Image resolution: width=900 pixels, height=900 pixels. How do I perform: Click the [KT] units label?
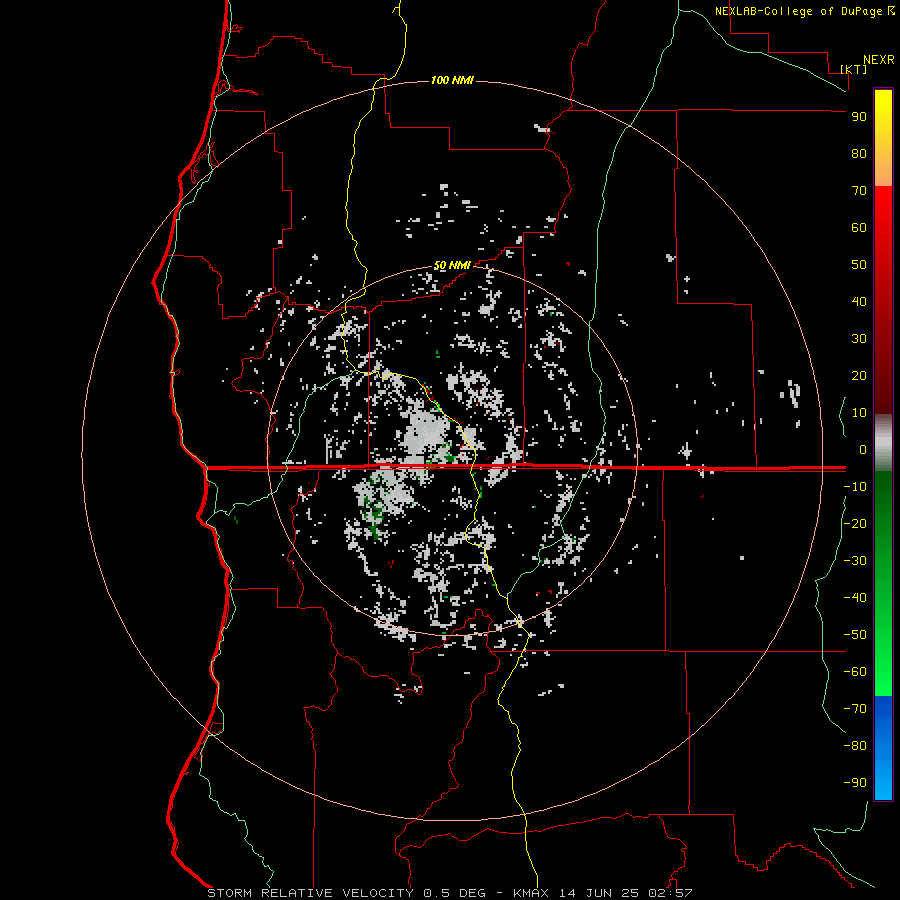click(x=854, y=69)
